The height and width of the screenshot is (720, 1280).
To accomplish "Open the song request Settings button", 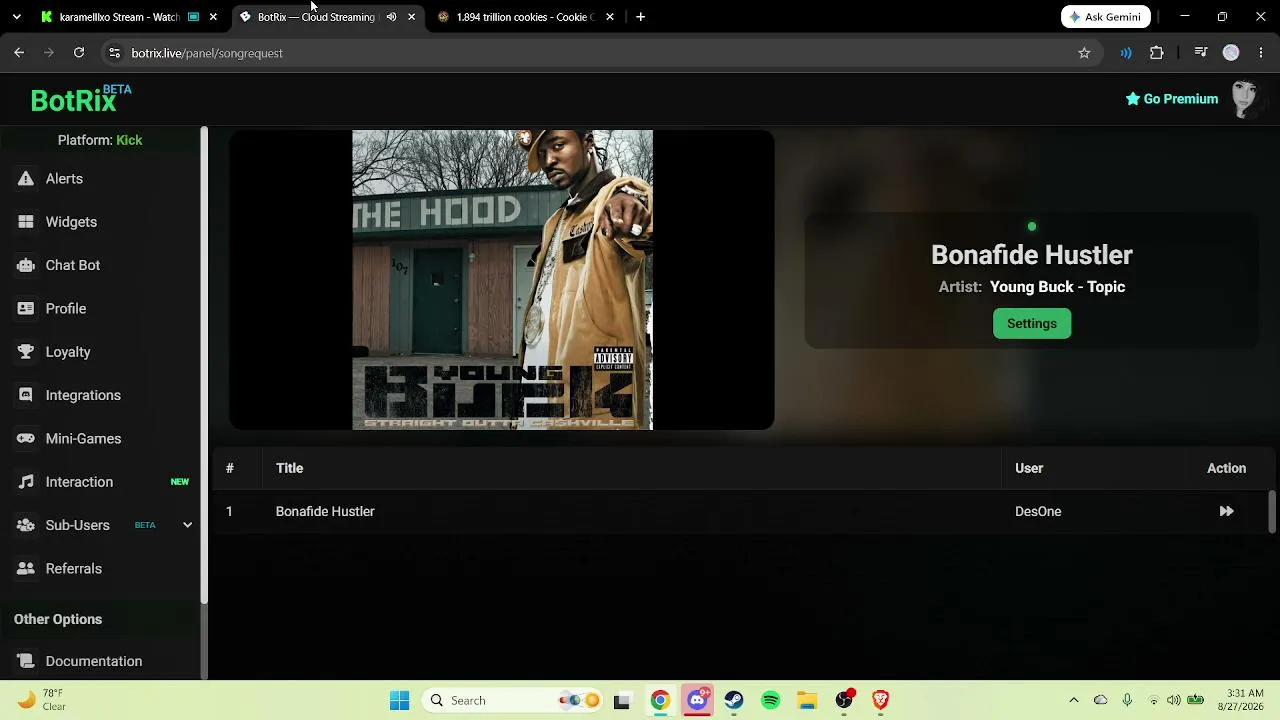I will click(1032, 323).
